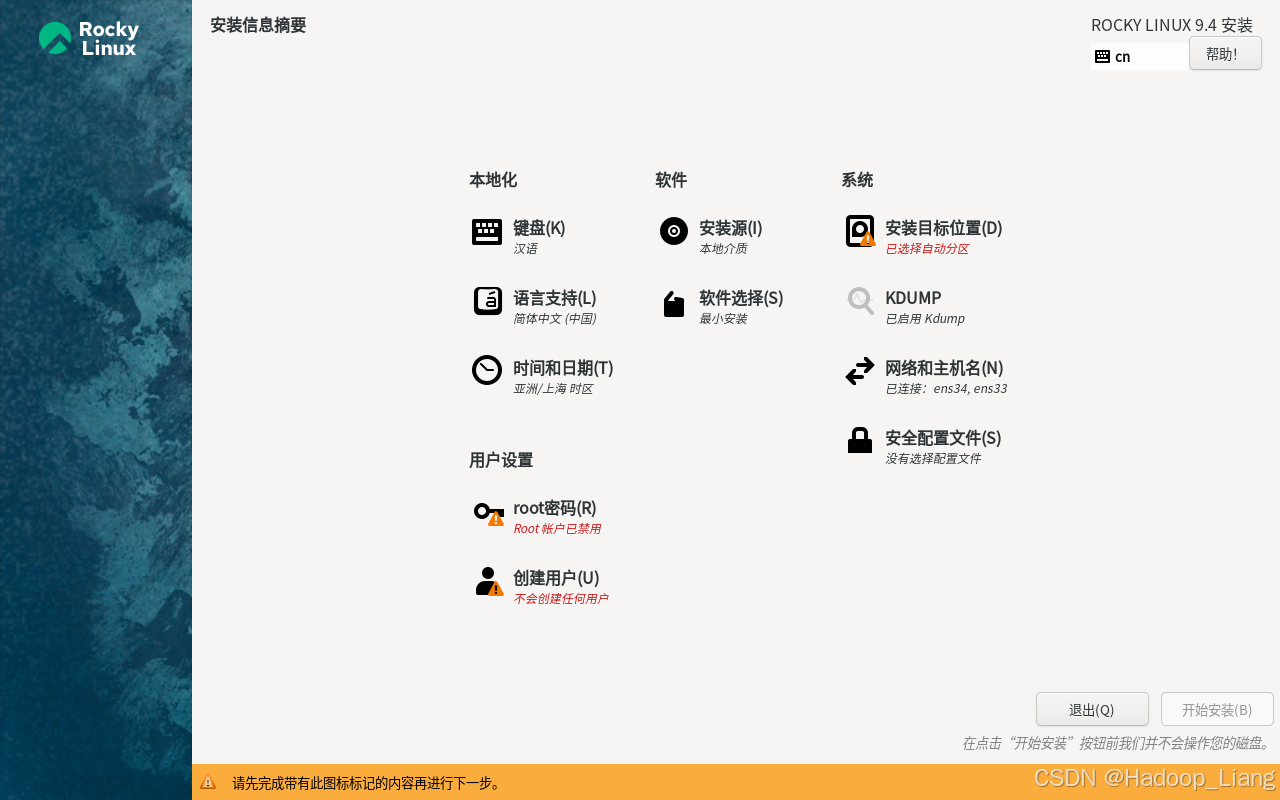Open the KDUMP magnifier icon
Viewport: 1280px width, 800px height.
860,300
